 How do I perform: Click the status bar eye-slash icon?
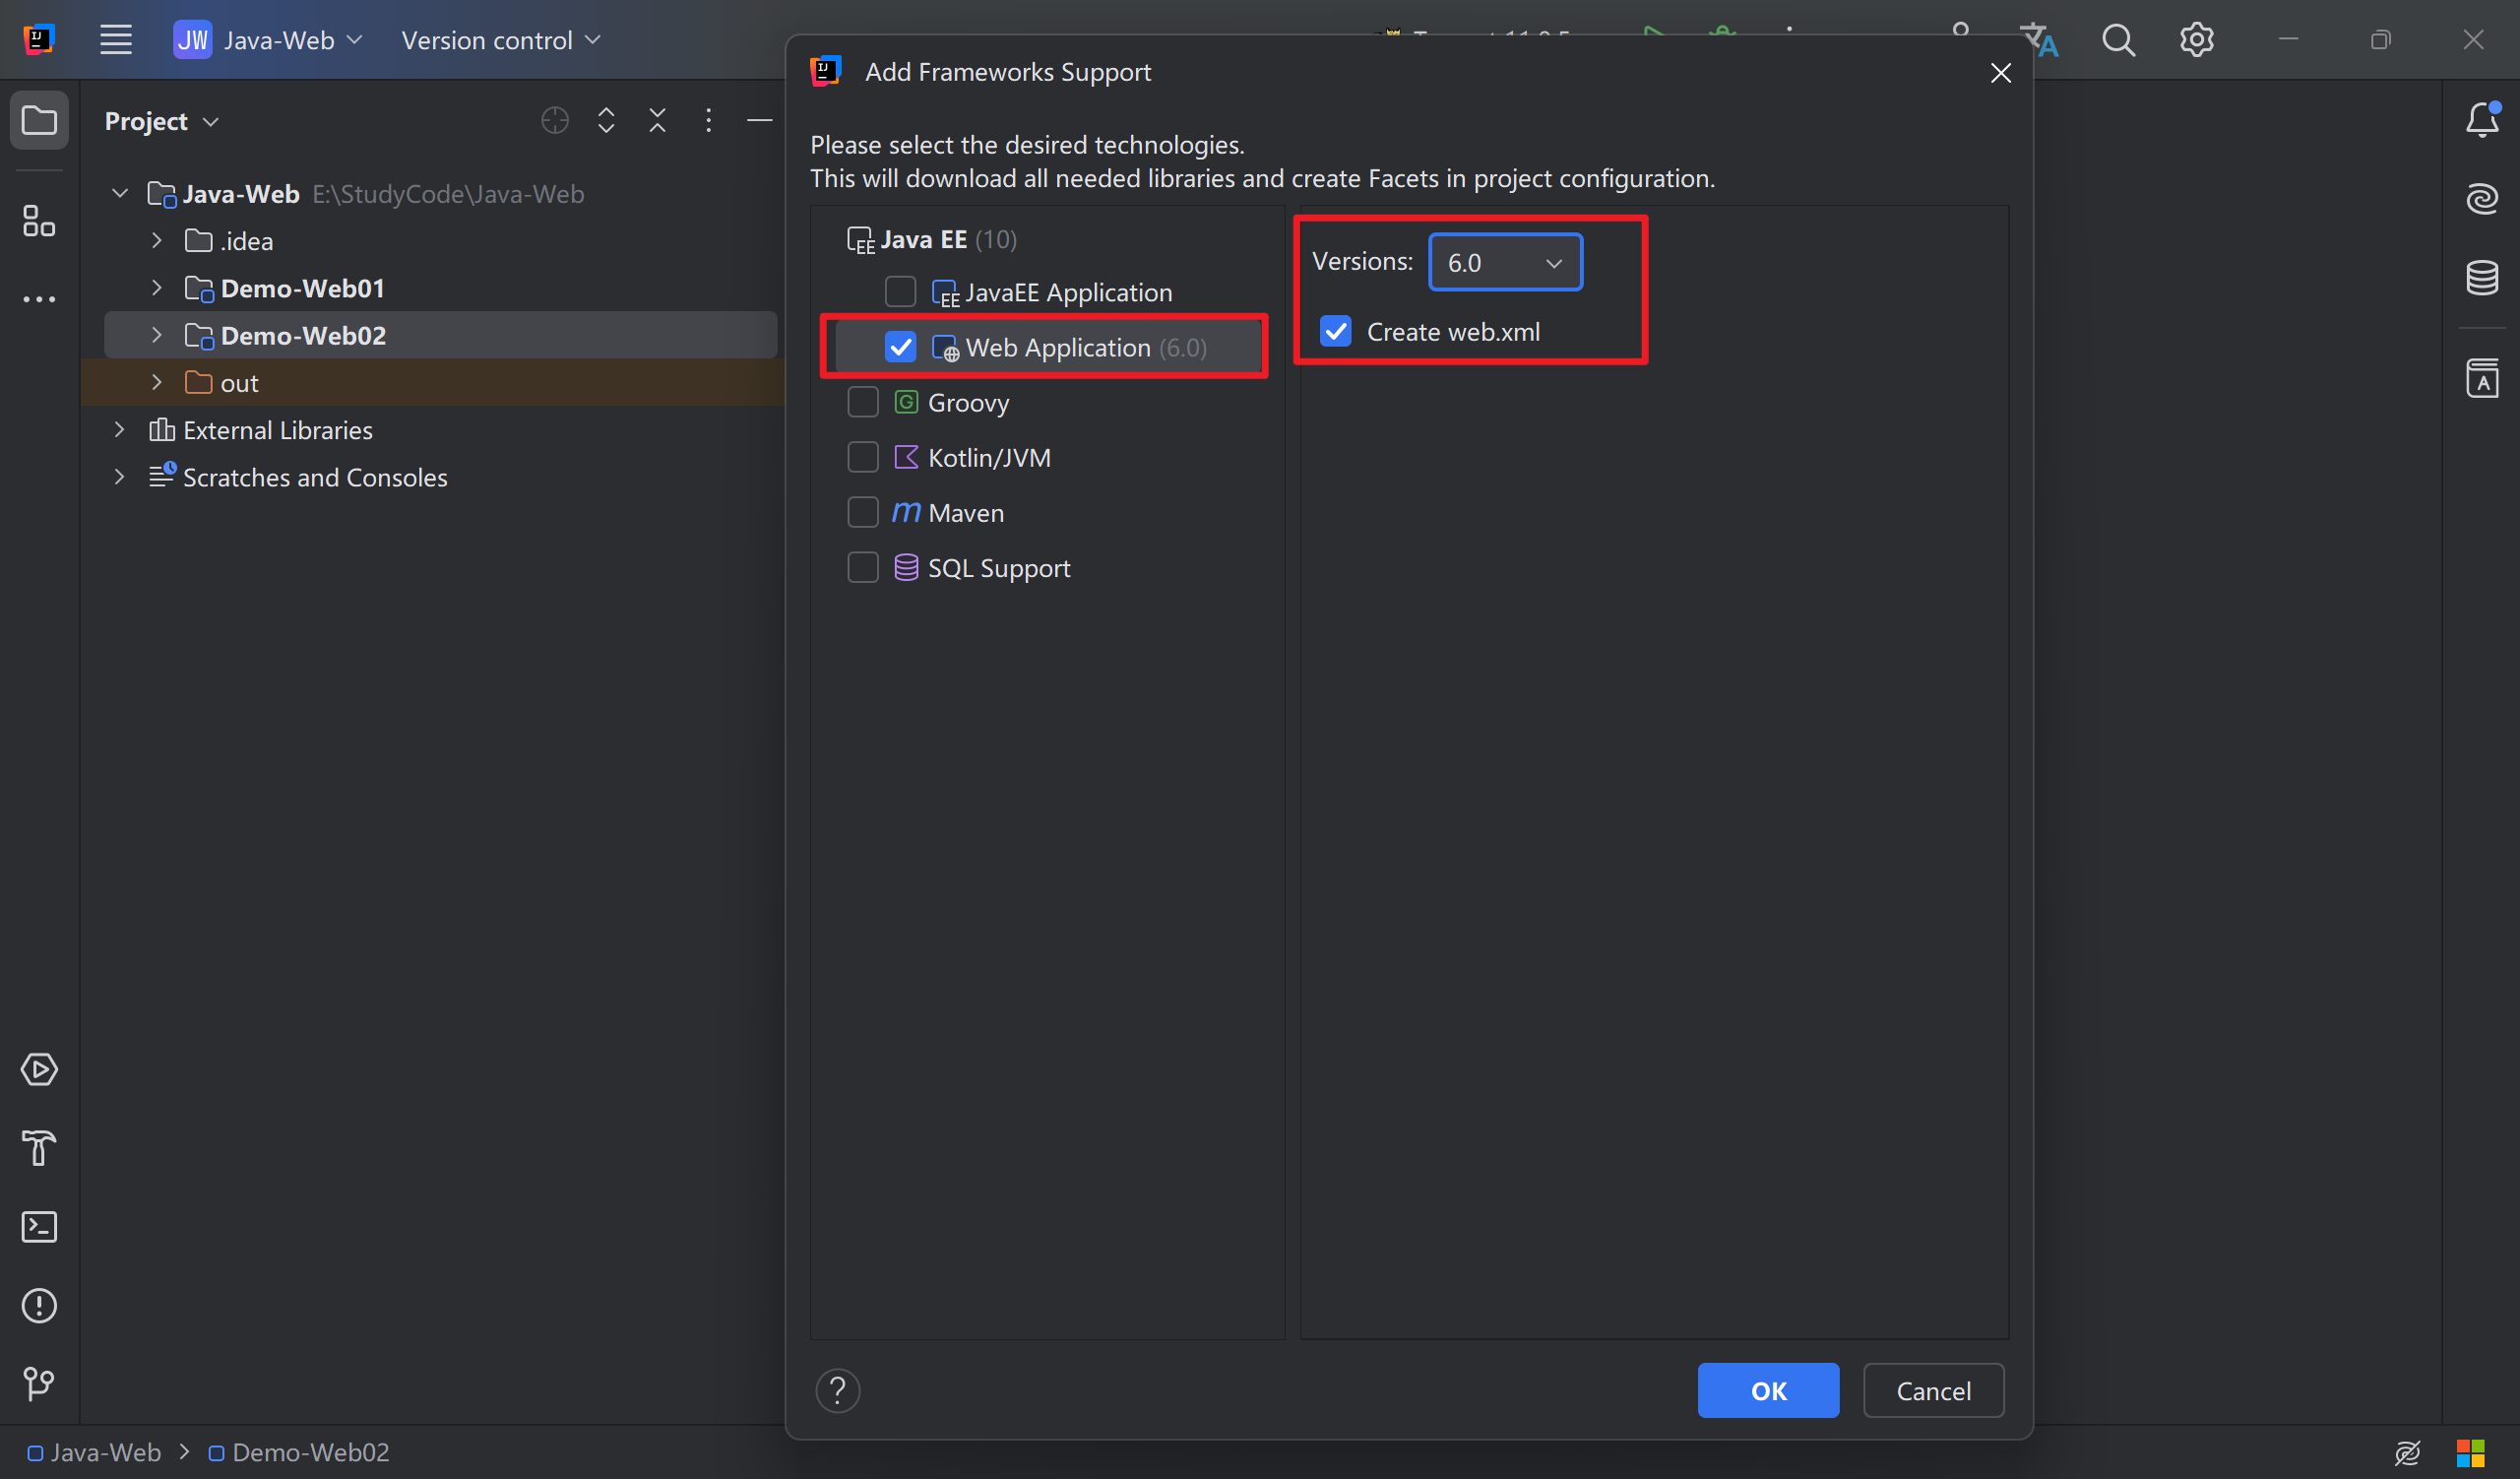(2407, 1452)
